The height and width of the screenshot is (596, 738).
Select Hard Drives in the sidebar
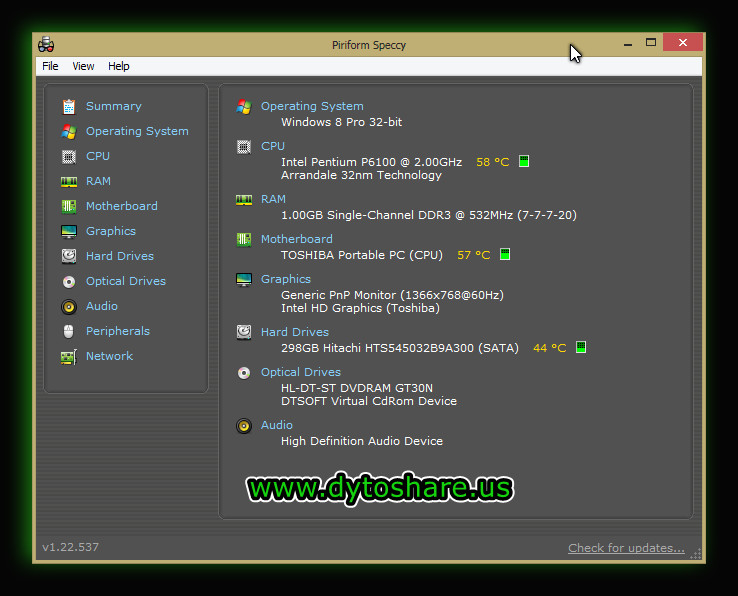pos(120,256)
